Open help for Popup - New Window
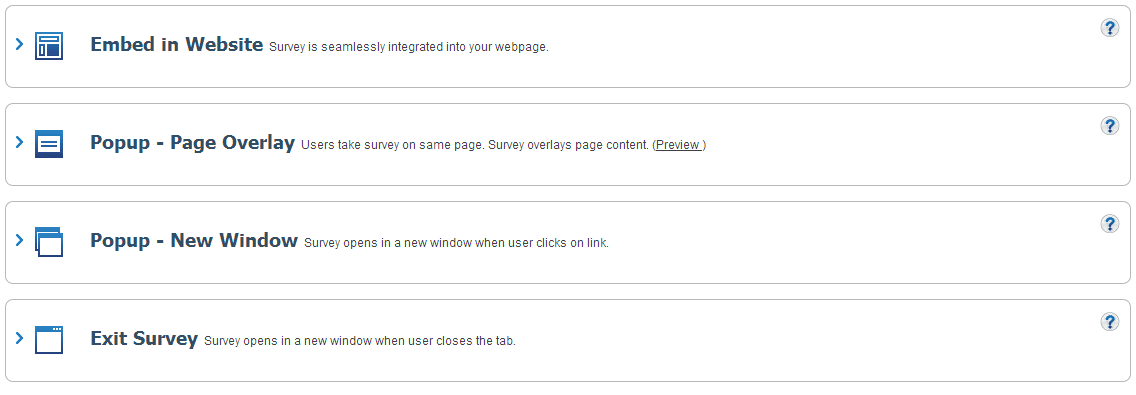This screenshot has width=1136, height=395. [1109, 223]
